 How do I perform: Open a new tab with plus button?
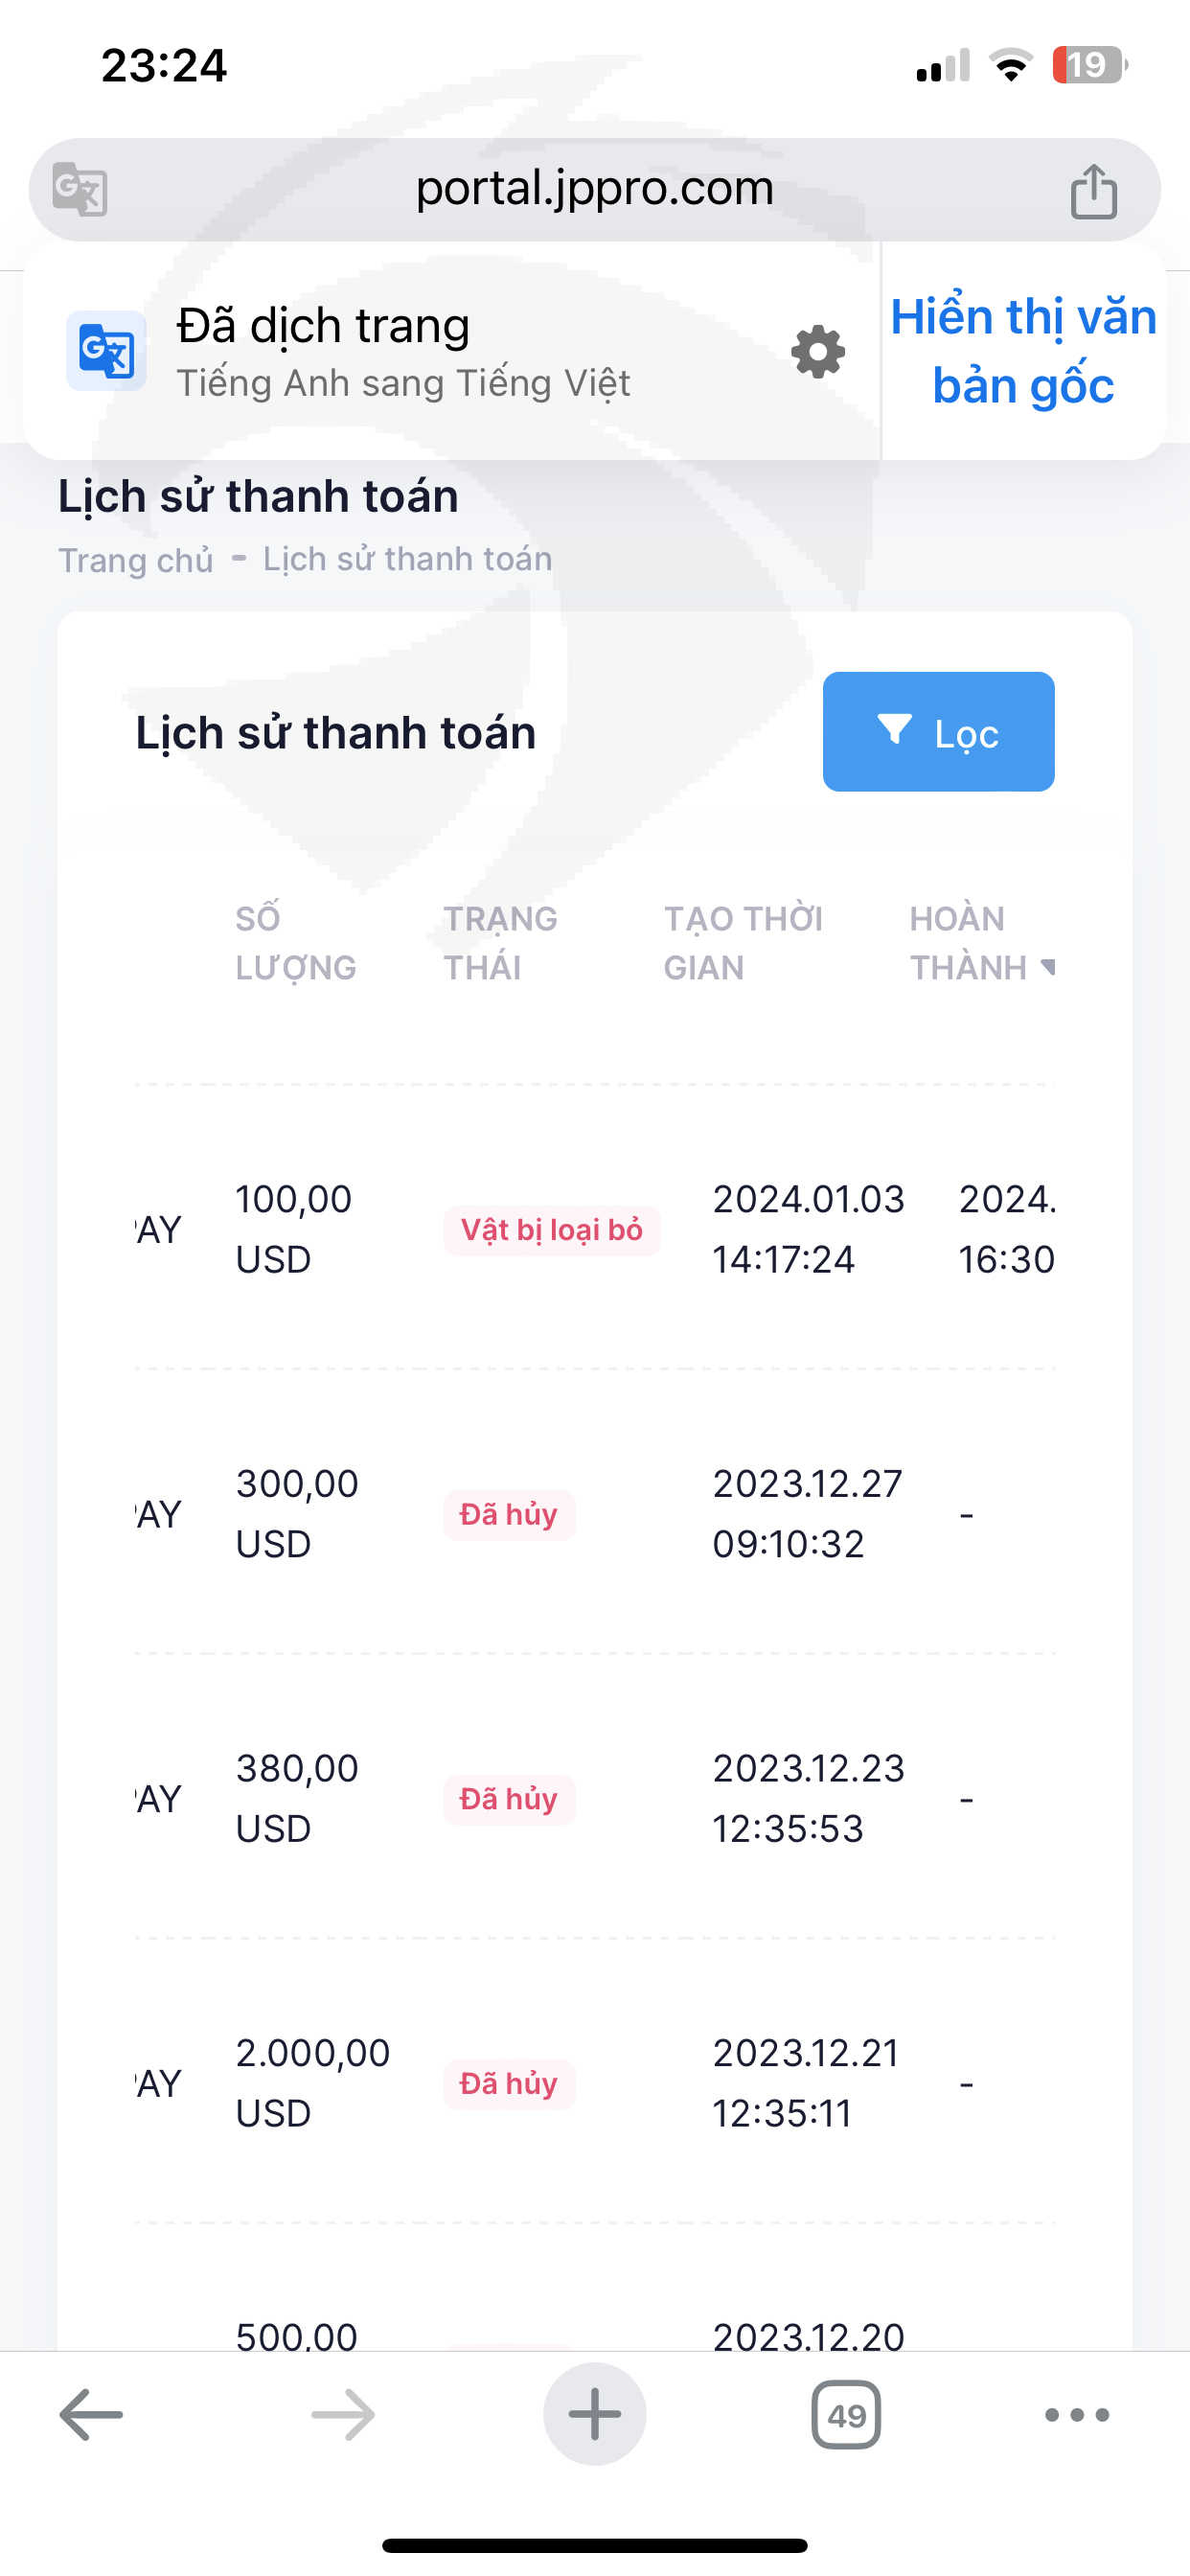[x=595, y=2415]
